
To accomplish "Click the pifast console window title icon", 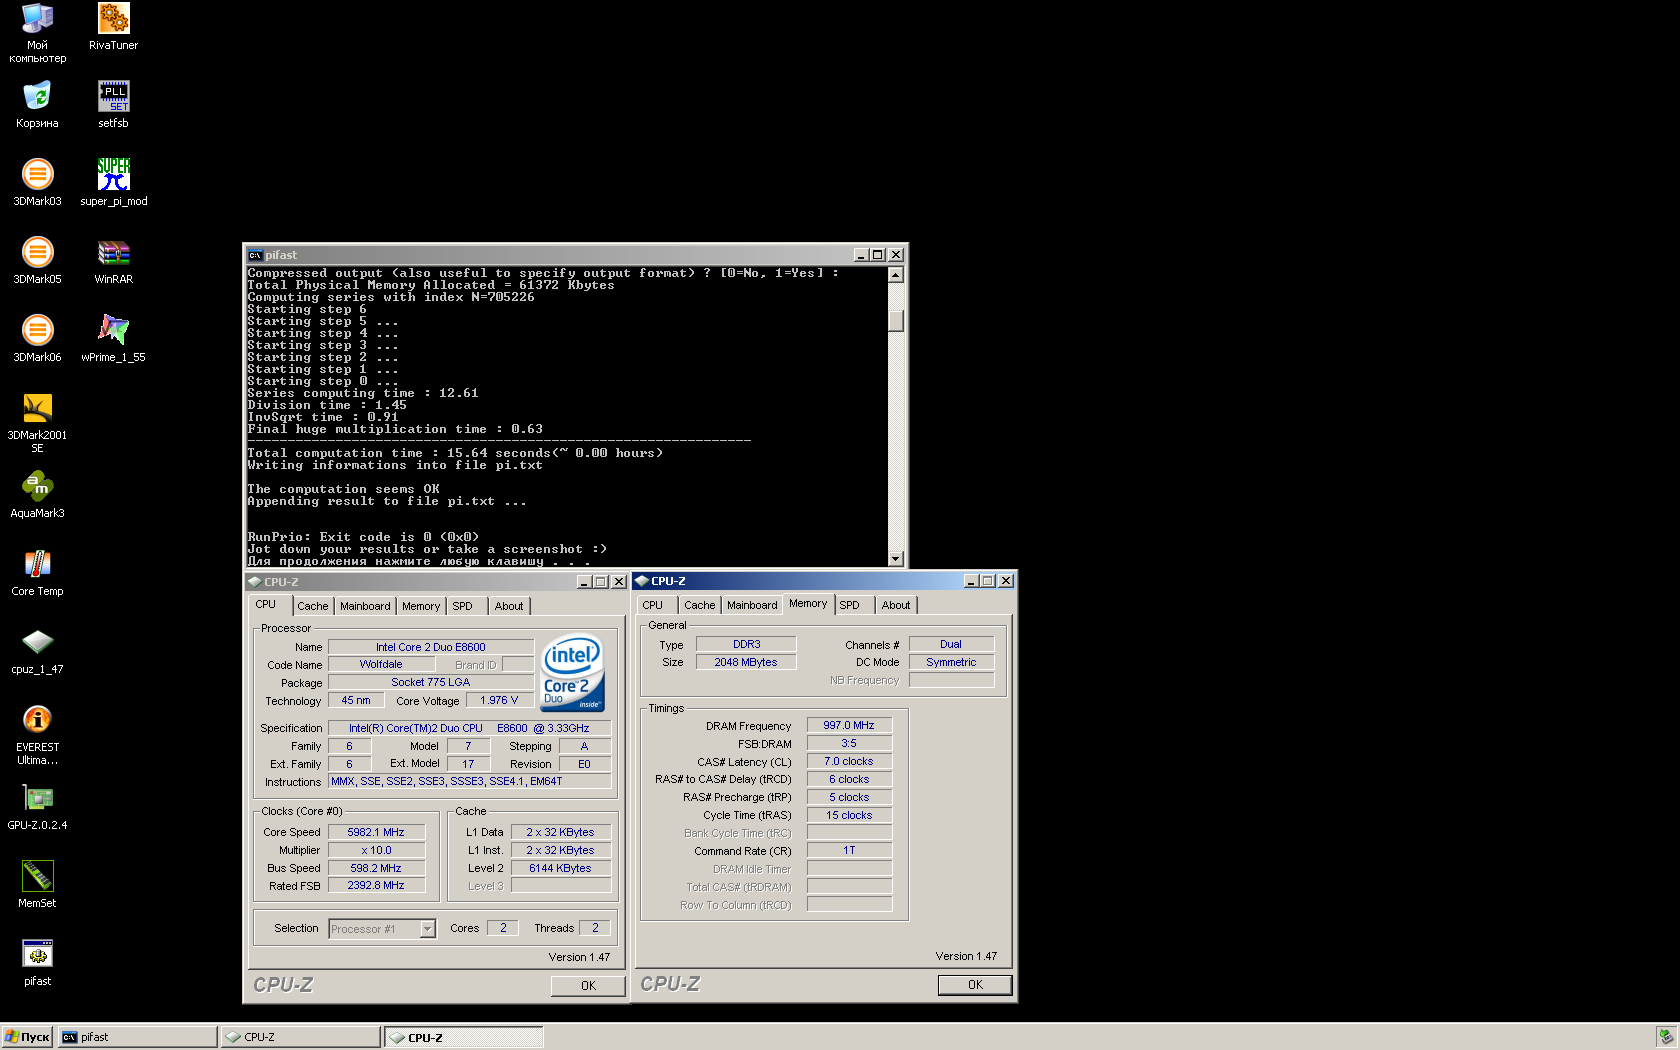I will (255, 255).
